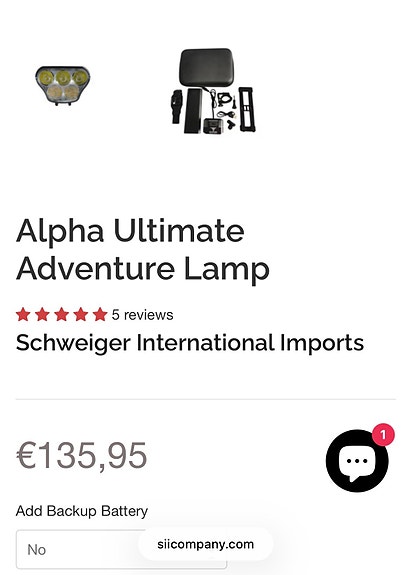Open Schweiger International Imports vendor link
412x575 pixels.
tap(190, 343)
